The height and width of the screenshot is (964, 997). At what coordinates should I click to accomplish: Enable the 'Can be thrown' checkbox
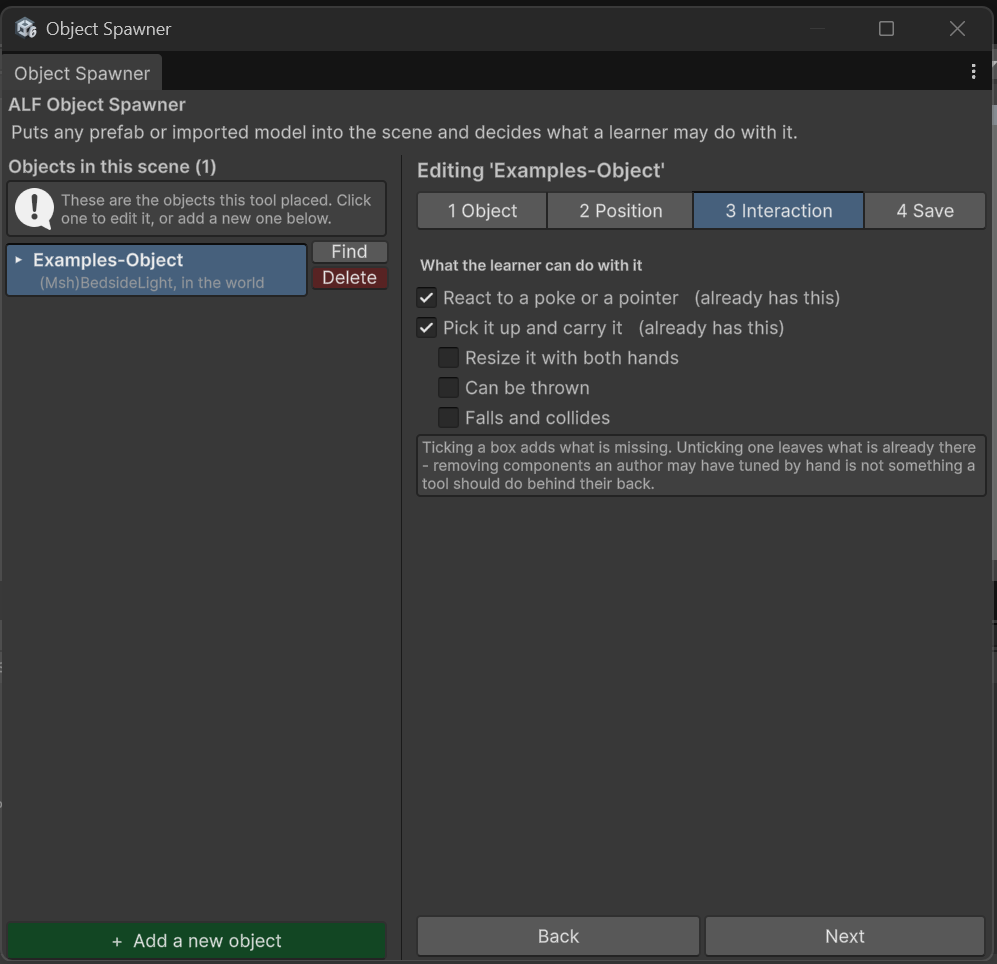448,387
